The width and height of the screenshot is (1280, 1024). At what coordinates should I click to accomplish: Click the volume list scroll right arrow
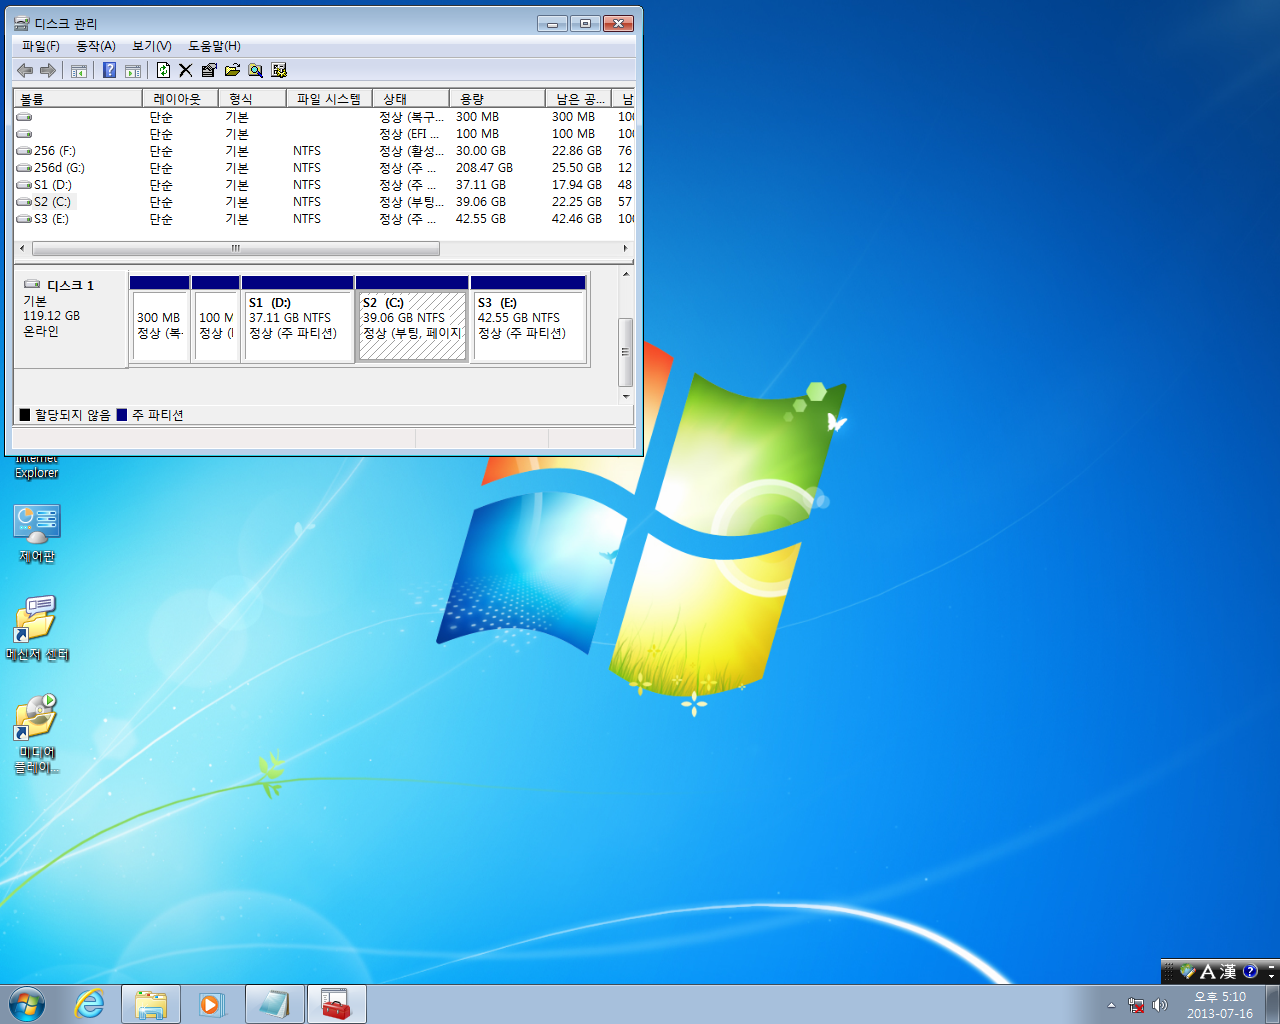click(x=626, y=248)
